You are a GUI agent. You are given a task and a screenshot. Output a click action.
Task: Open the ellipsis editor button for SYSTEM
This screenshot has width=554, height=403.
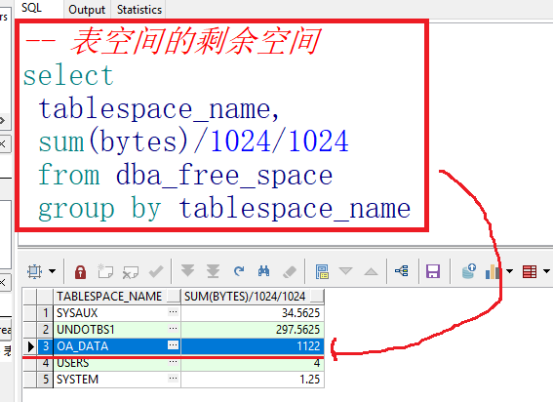[173, 379]
